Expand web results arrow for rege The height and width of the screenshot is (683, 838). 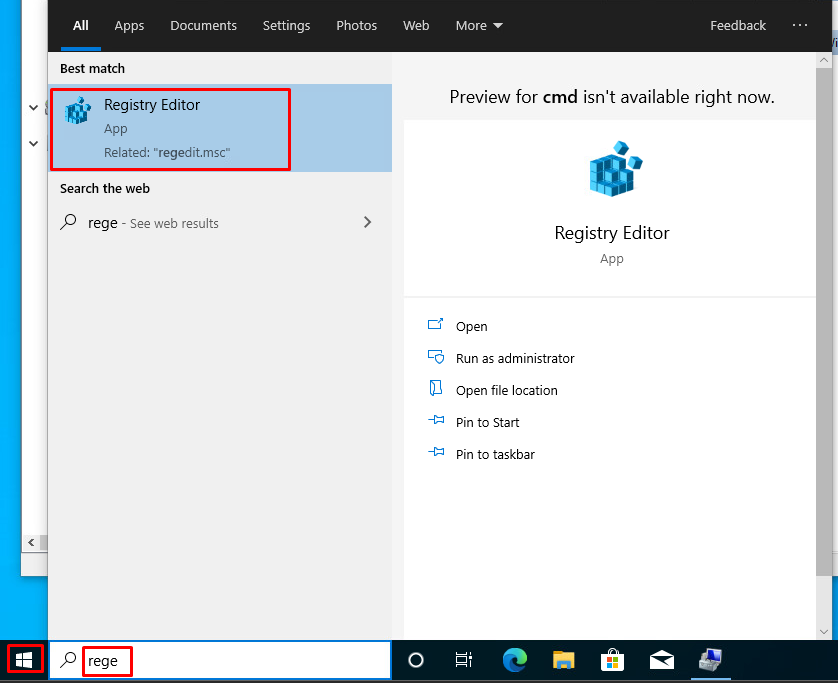(367, 222)
